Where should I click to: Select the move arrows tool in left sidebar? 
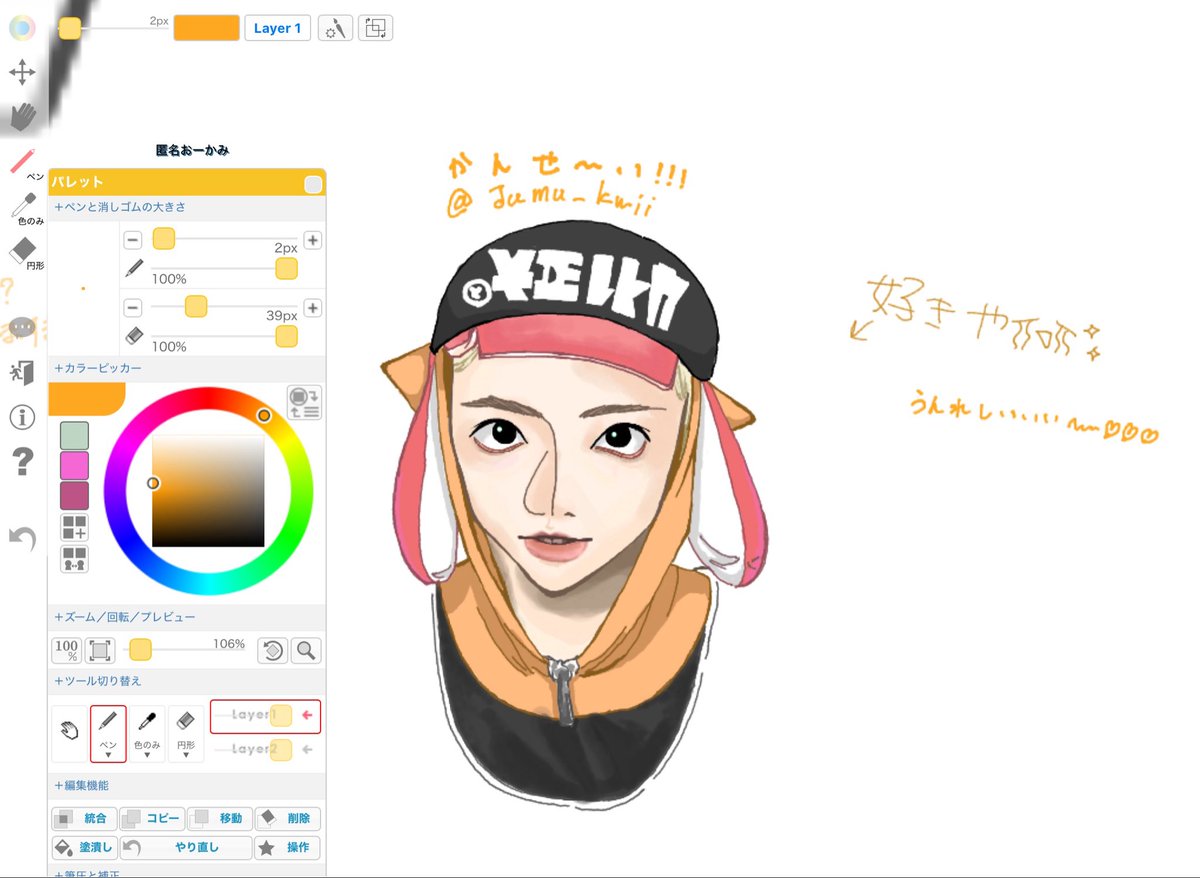click(x=22, y=73)
